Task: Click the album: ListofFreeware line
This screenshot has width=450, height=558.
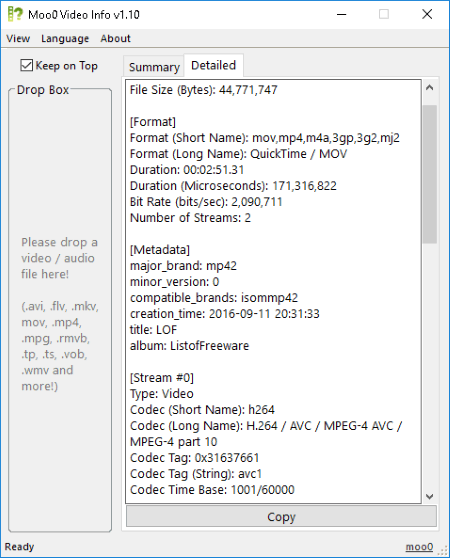Action: (x=190, y=346)
